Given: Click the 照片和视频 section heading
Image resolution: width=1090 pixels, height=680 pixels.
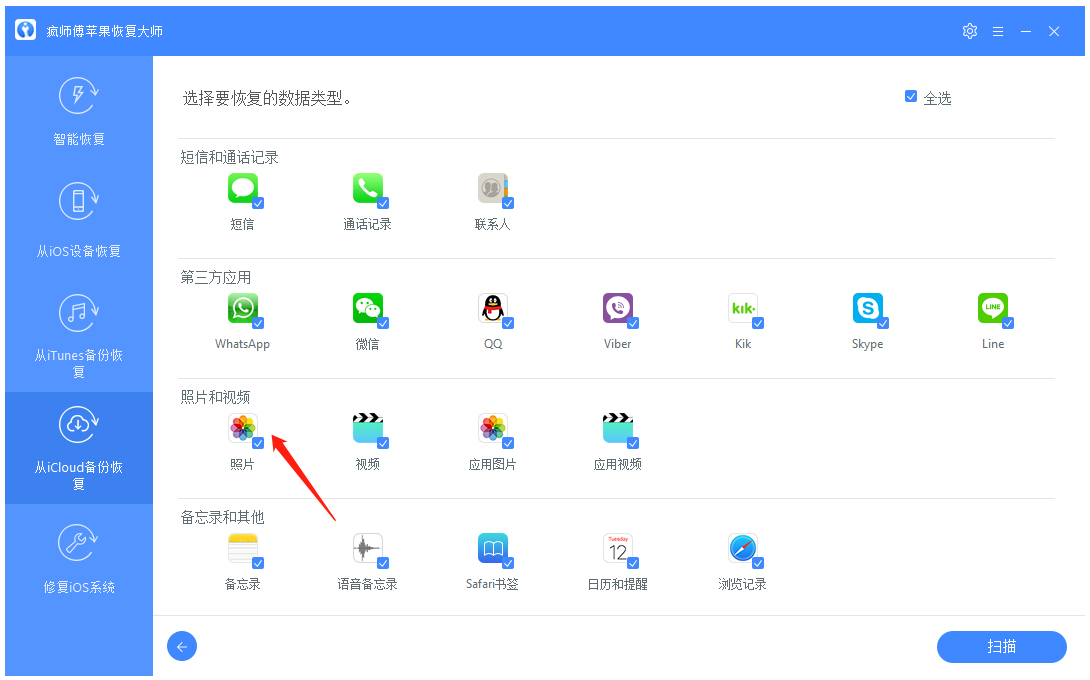Looking at the screenshot, I should (215, 398).
